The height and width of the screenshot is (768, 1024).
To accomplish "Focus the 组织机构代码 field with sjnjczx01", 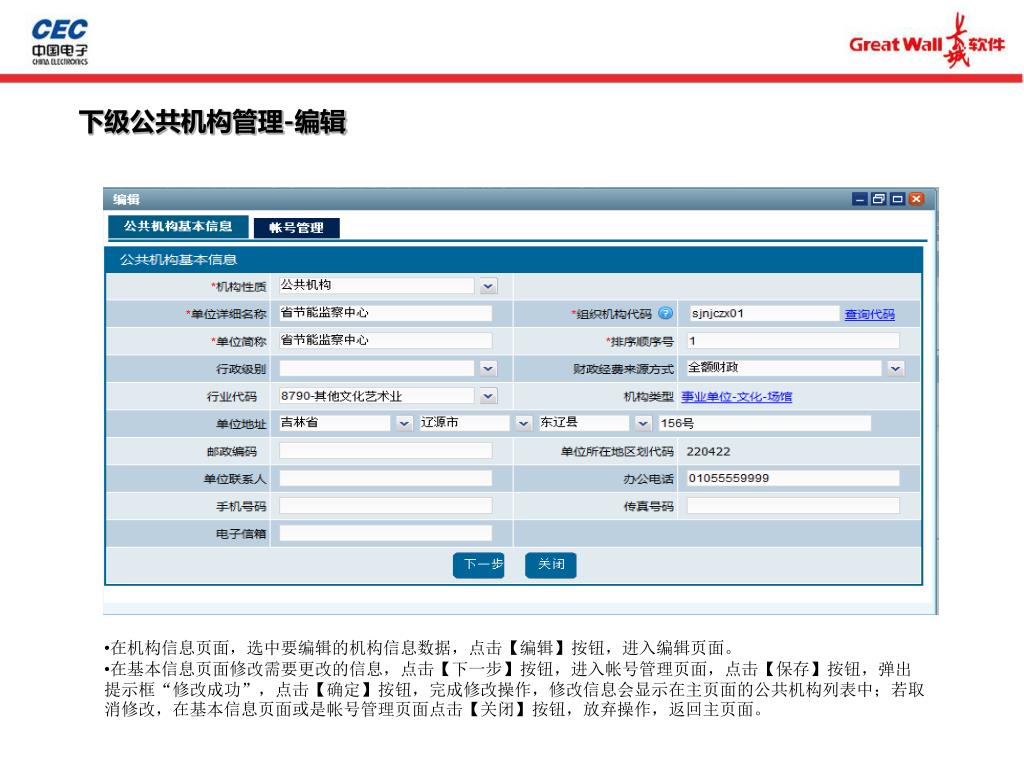I will [x=763, y=313].
